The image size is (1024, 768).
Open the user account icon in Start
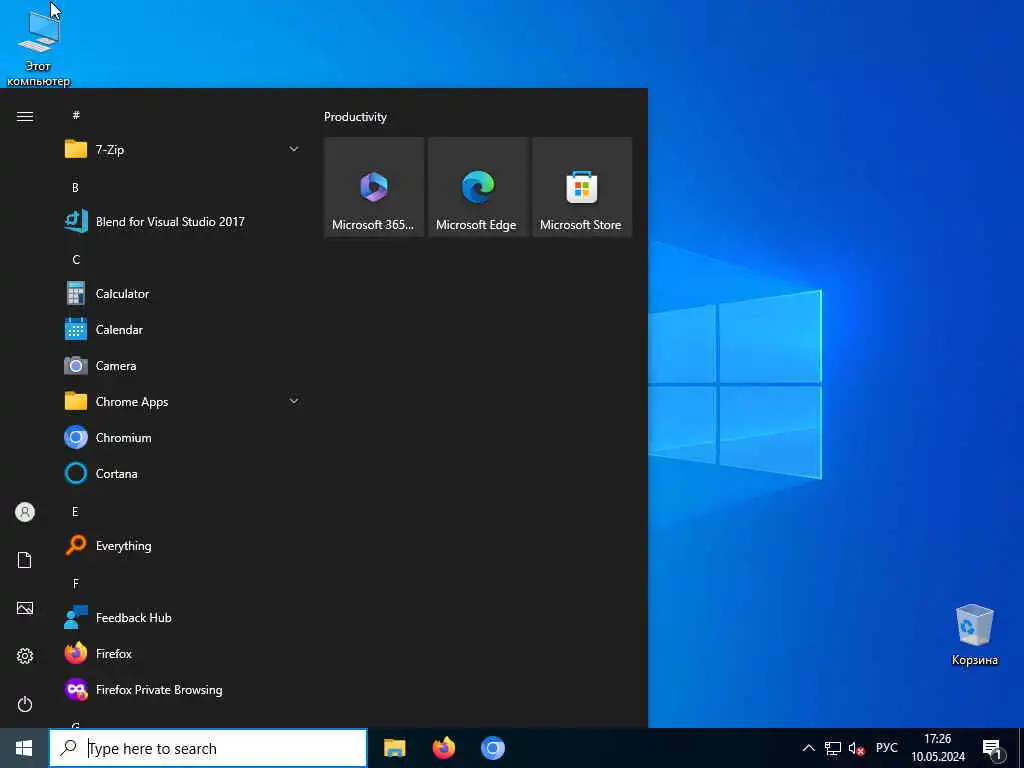pos(25,512)
